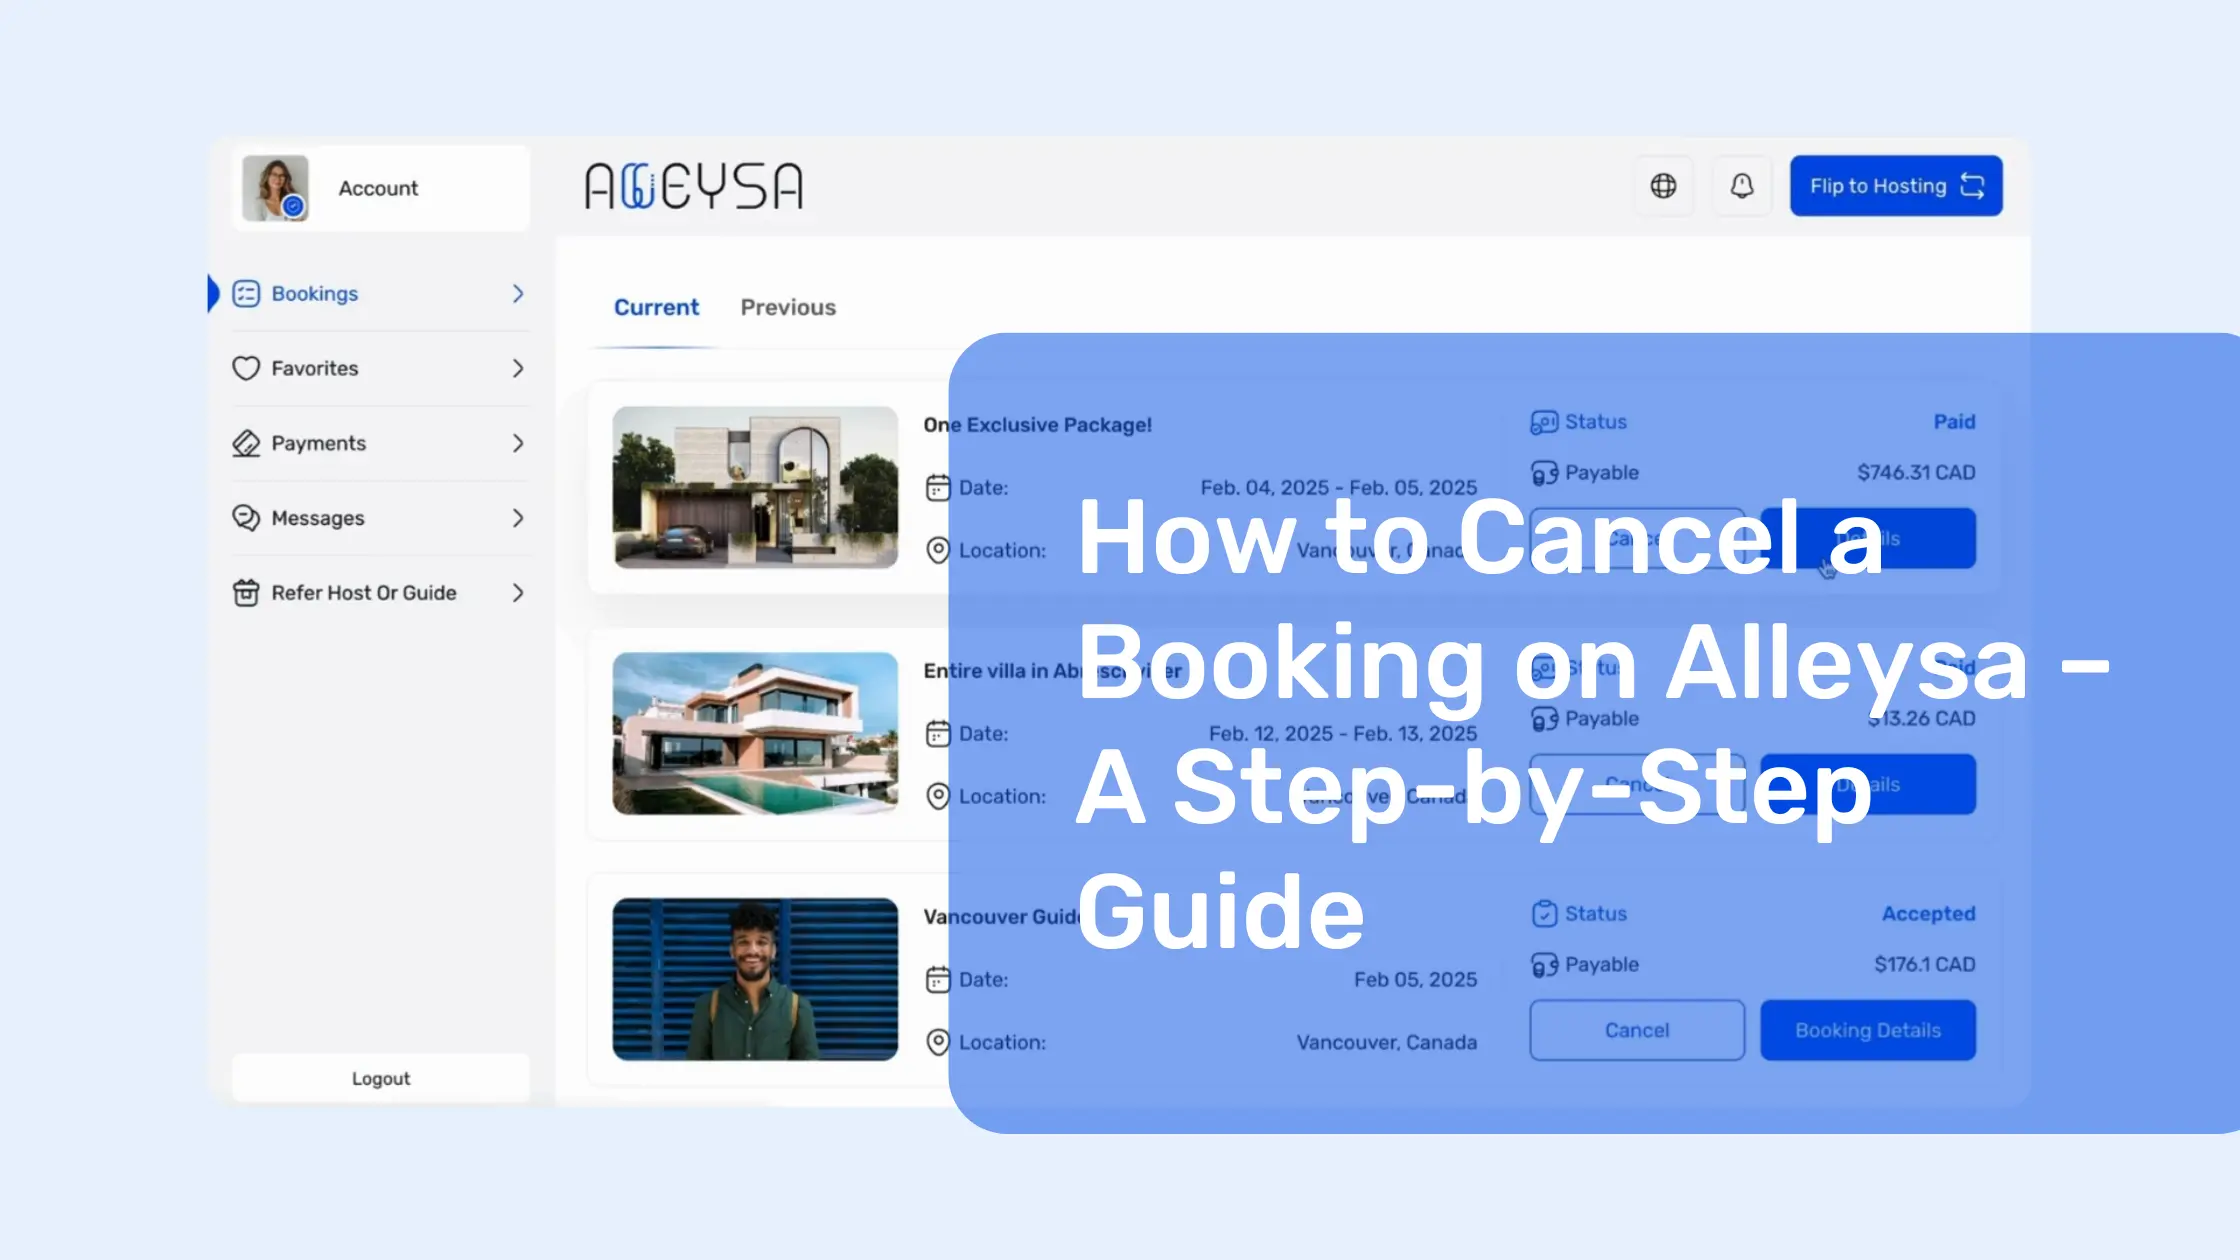Click the Payments card icon
This screenshot has width=2240, height=1260.
tap(246, 444)
